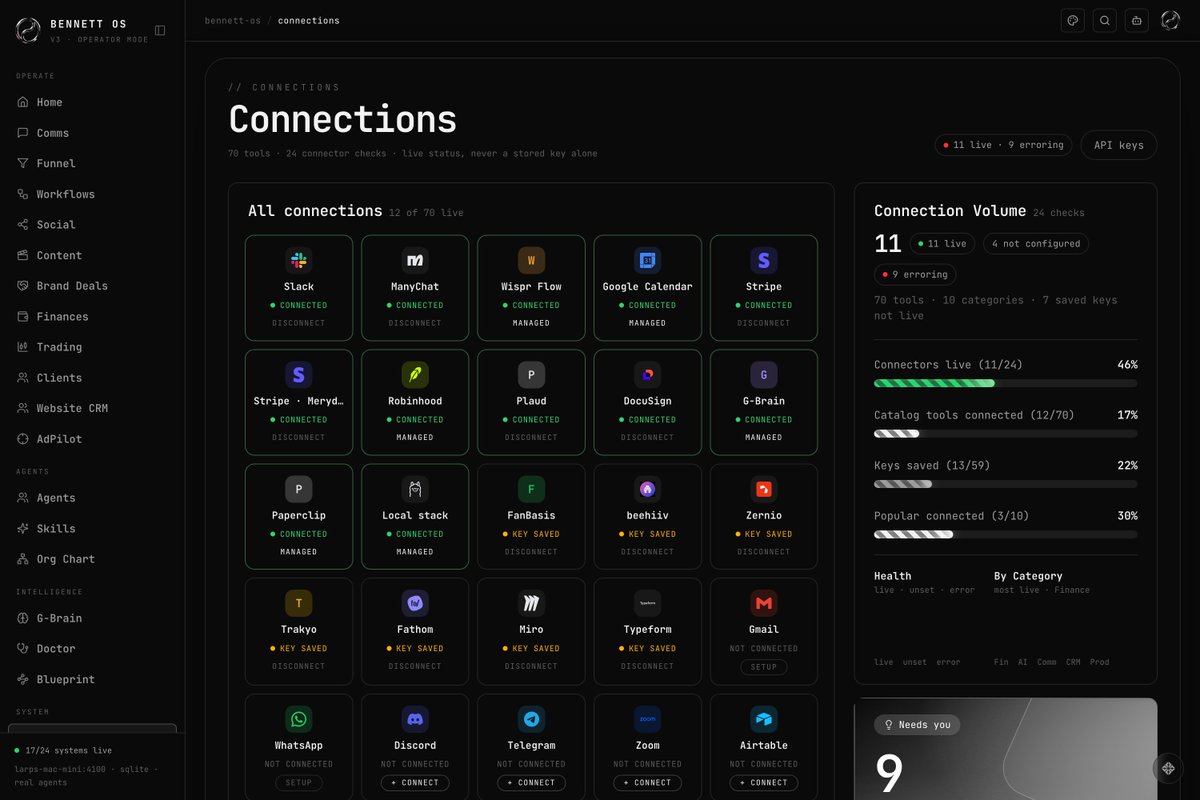Click the Keys saved progress bar
The height and width of the screenshot is (800, 1200).
pos(1005,484)
